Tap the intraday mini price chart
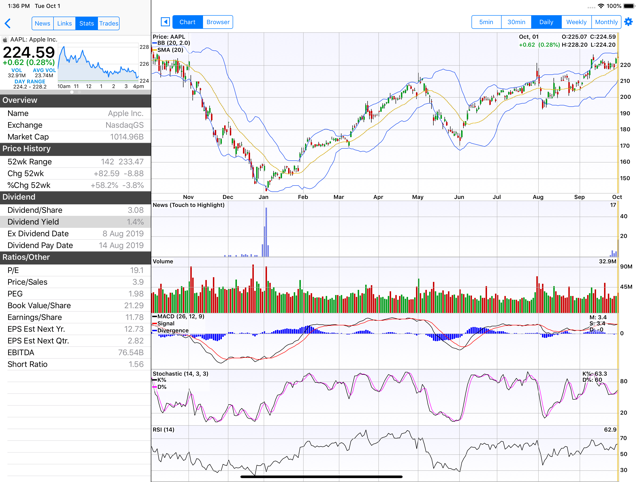The image size is (643, 482). [x=98, y=64]
